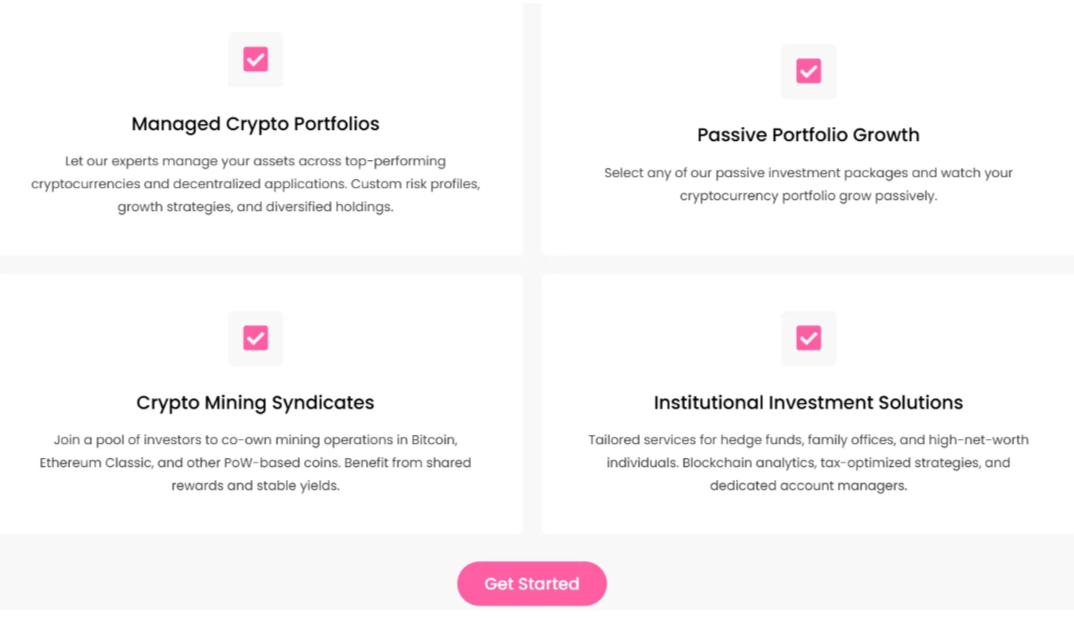1074x620 pixels.
Task: Click the hedge funds tailored services description
Action: coord(808,462)
